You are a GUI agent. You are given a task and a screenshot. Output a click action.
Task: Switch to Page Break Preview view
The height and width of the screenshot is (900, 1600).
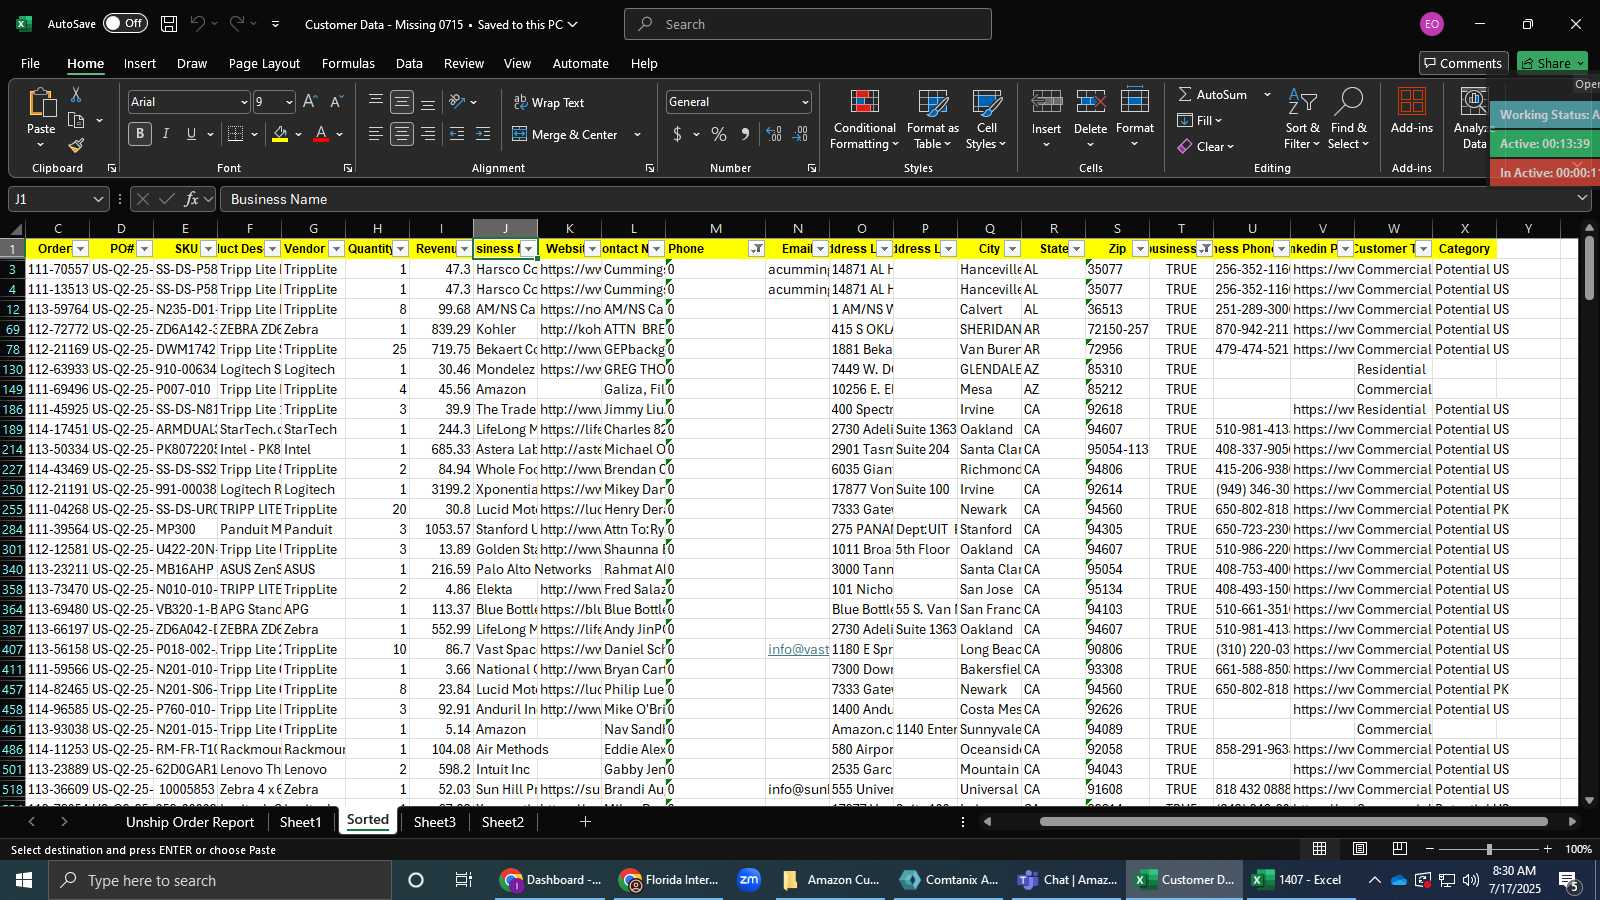pyautogui.click(x=1400, y=849)
